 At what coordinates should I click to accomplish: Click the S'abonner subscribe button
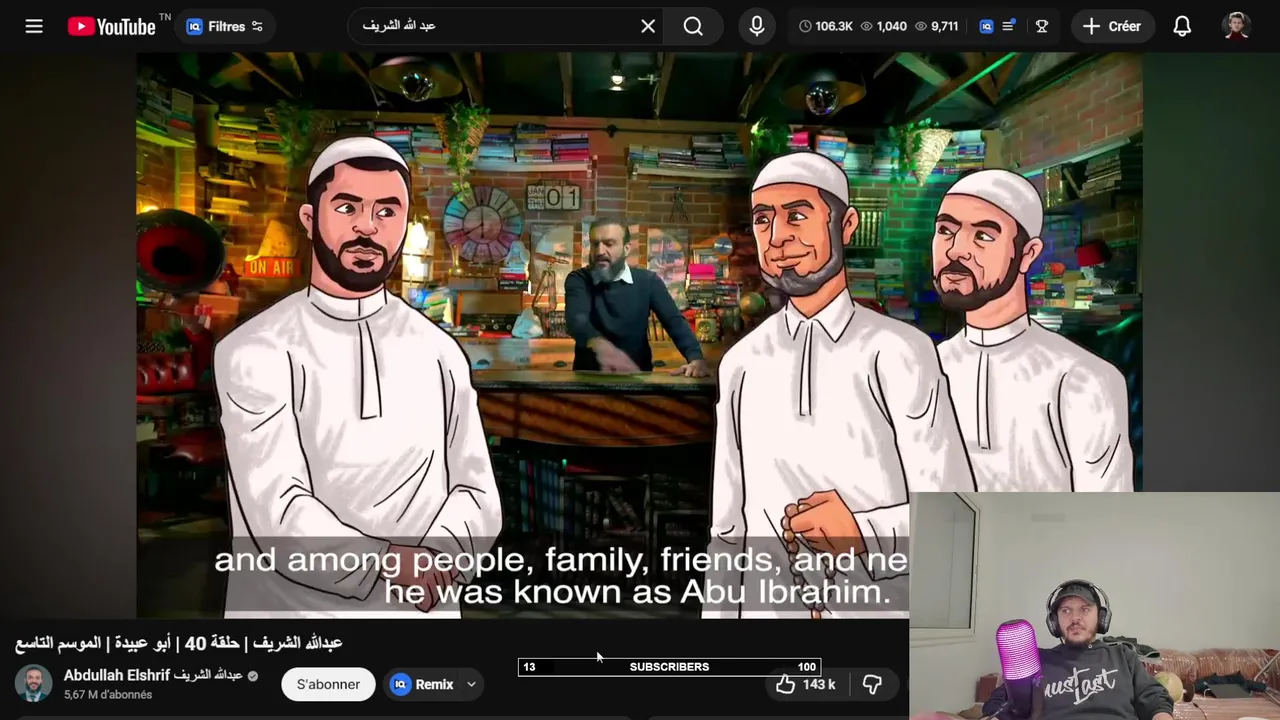(328, 684)
